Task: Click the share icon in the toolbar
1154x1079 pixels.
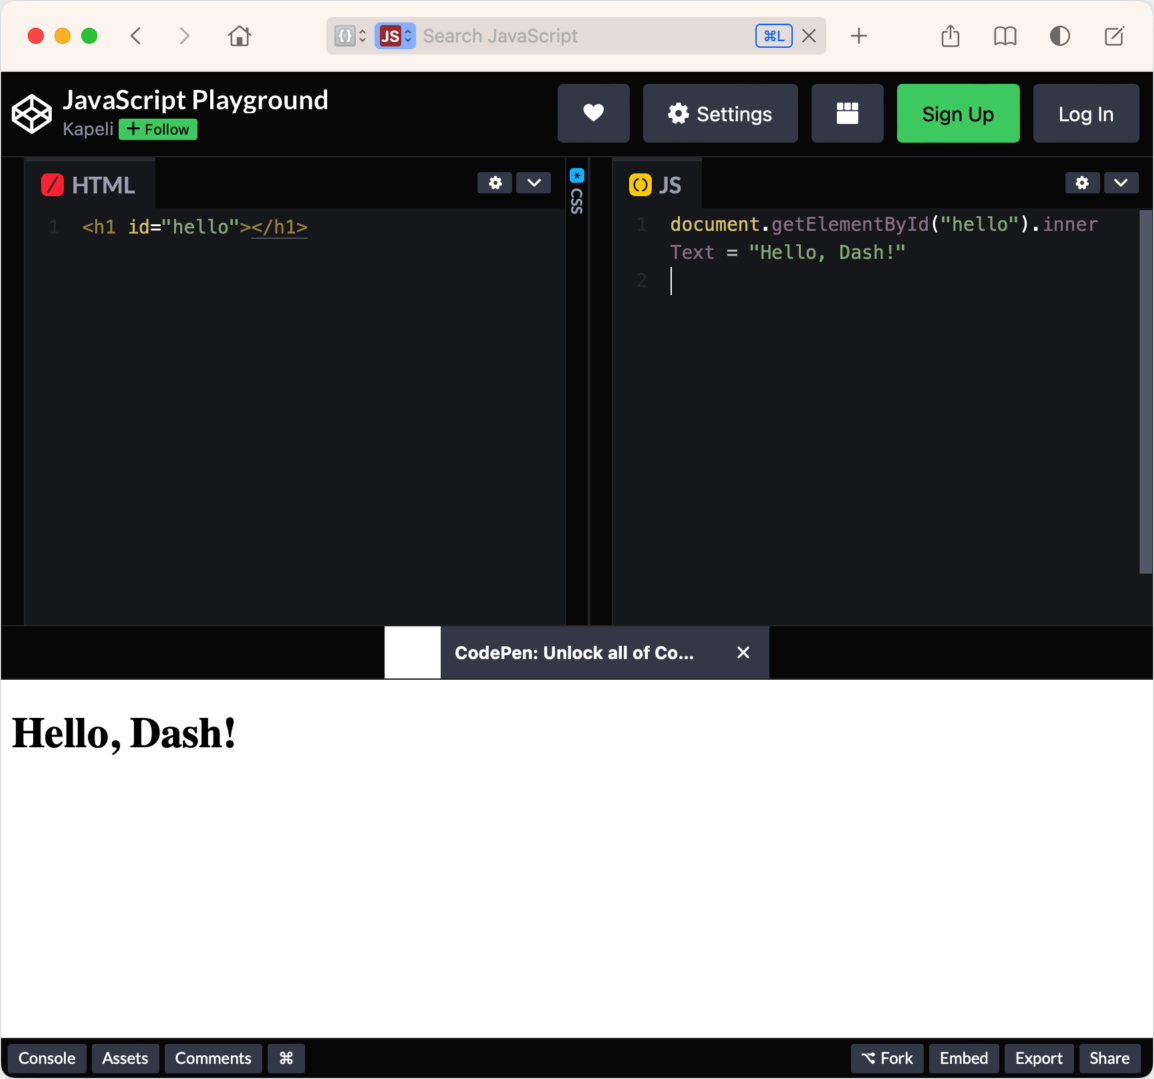Action: 950,36
